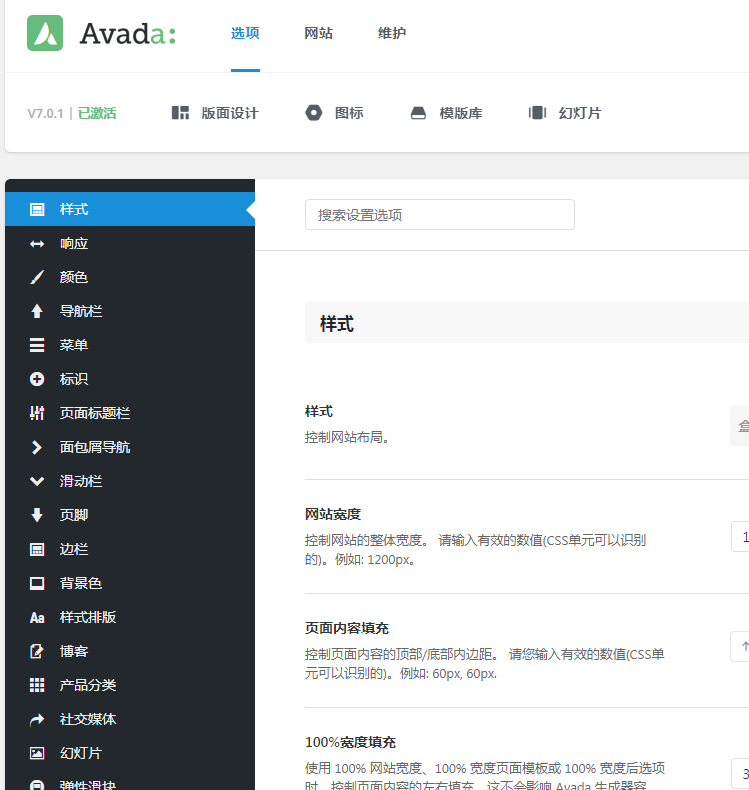Click the 响应 double-arrow icon
This screenshot has height=790, width=749.
point(37,244)
